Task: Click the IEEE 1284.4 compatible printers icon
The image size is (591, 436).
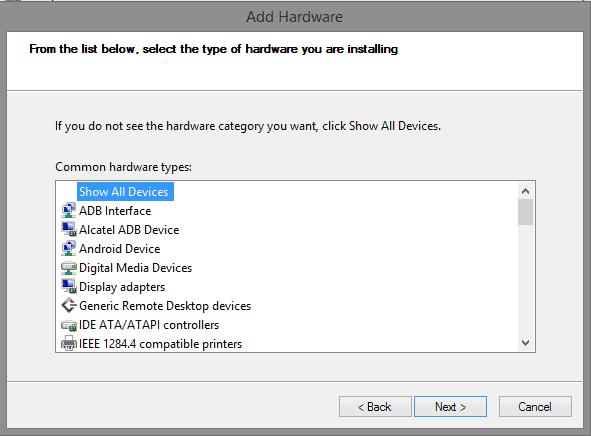Action: [69, 344]
